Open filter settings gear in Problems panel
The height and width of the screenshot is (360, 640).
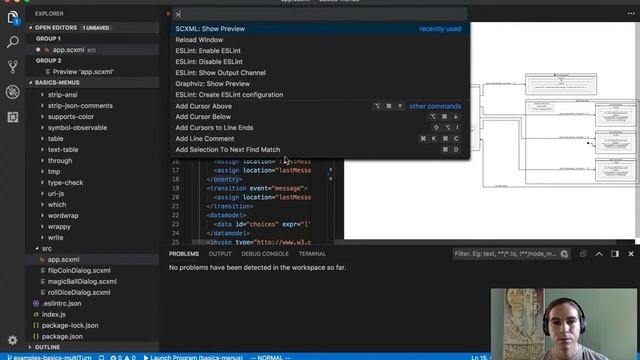point(564,254)
